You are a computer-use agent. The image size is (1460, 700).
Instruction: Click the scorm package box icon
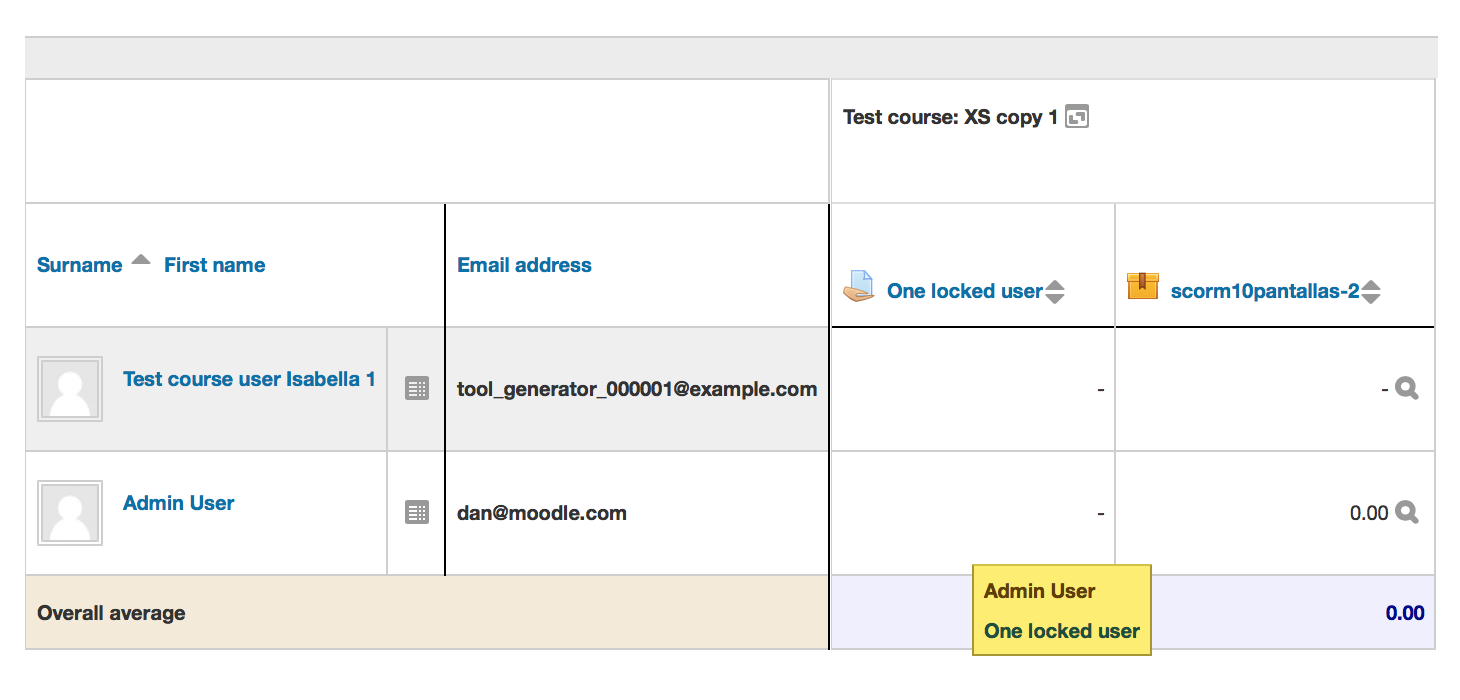pos(1143,286)
